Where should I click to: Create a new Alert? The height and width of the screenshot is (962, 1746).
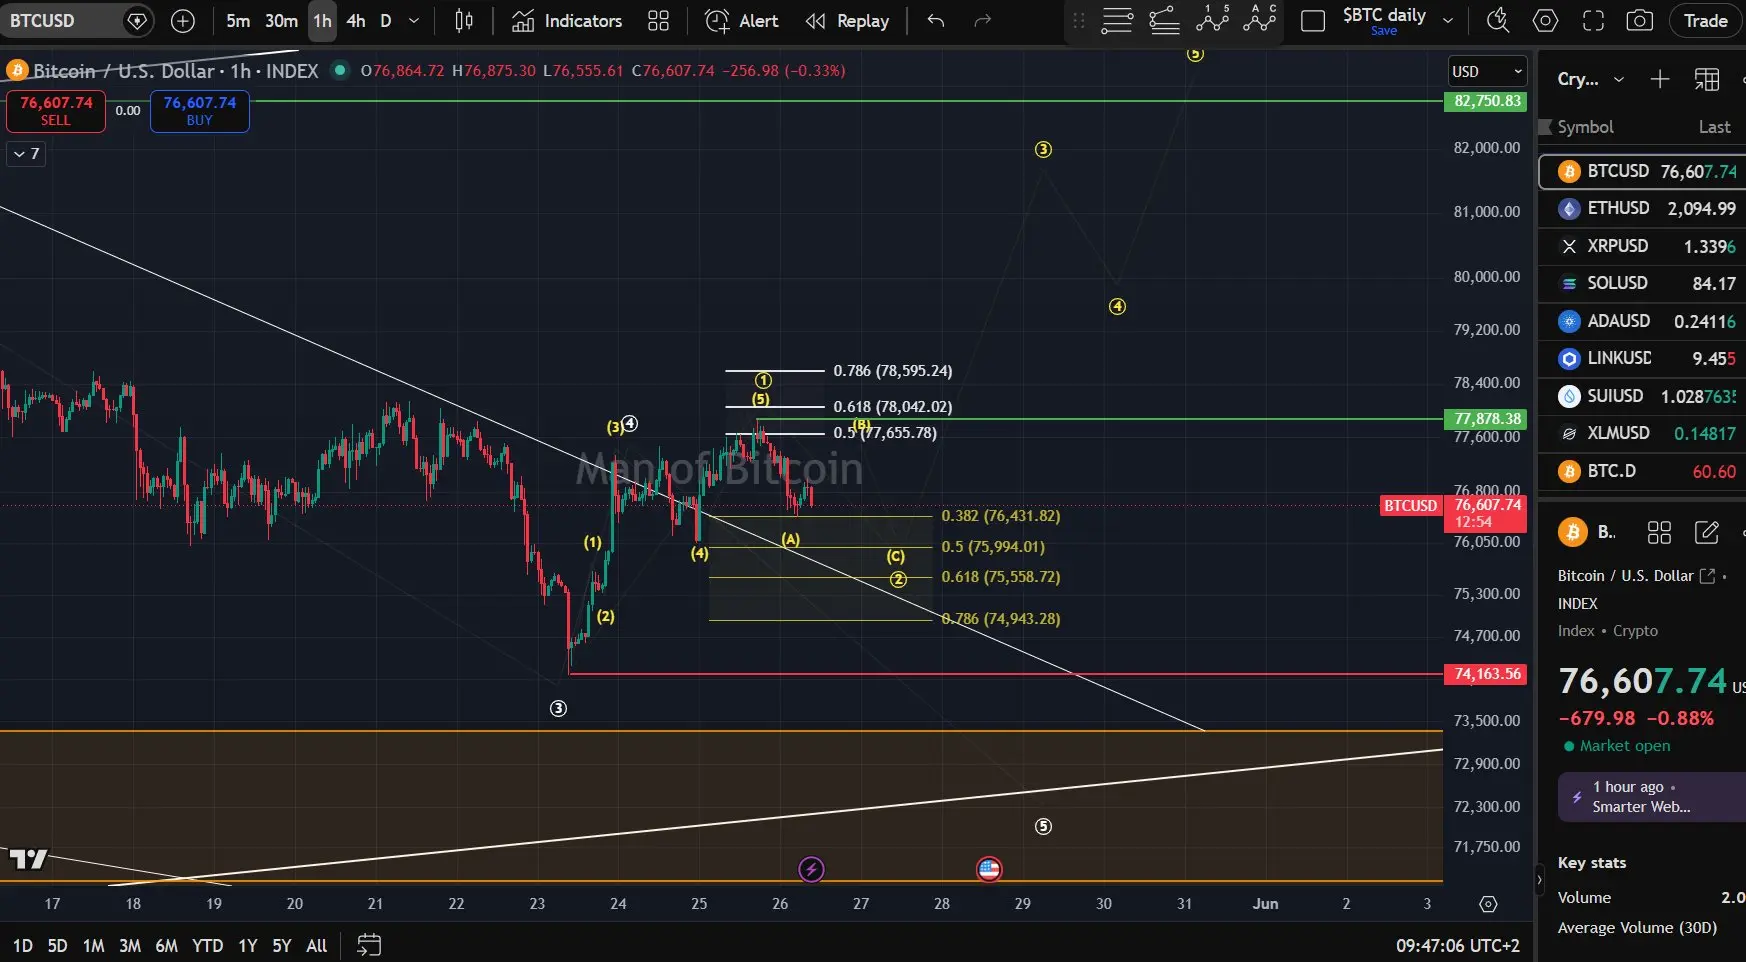tap(742, 21)
